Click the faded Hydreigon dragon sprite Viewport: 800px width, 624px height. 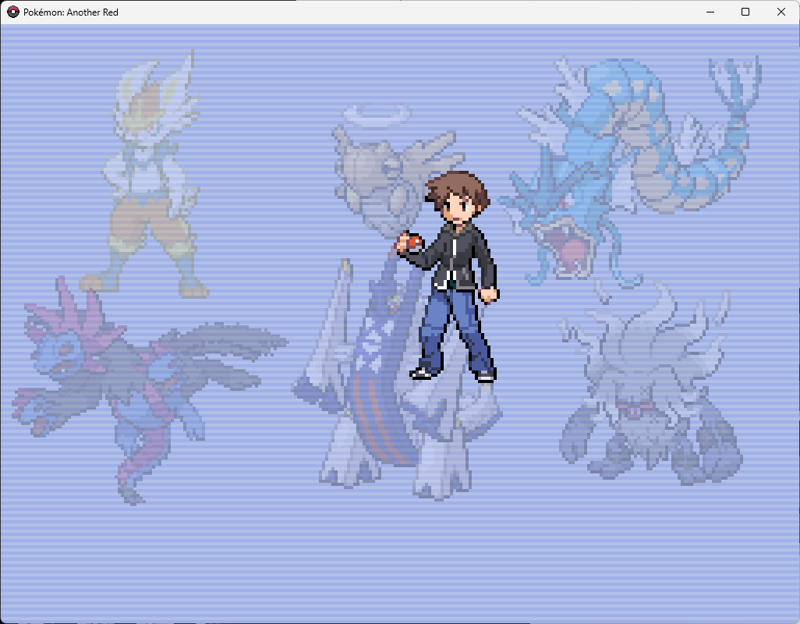[x=148, y=389]
